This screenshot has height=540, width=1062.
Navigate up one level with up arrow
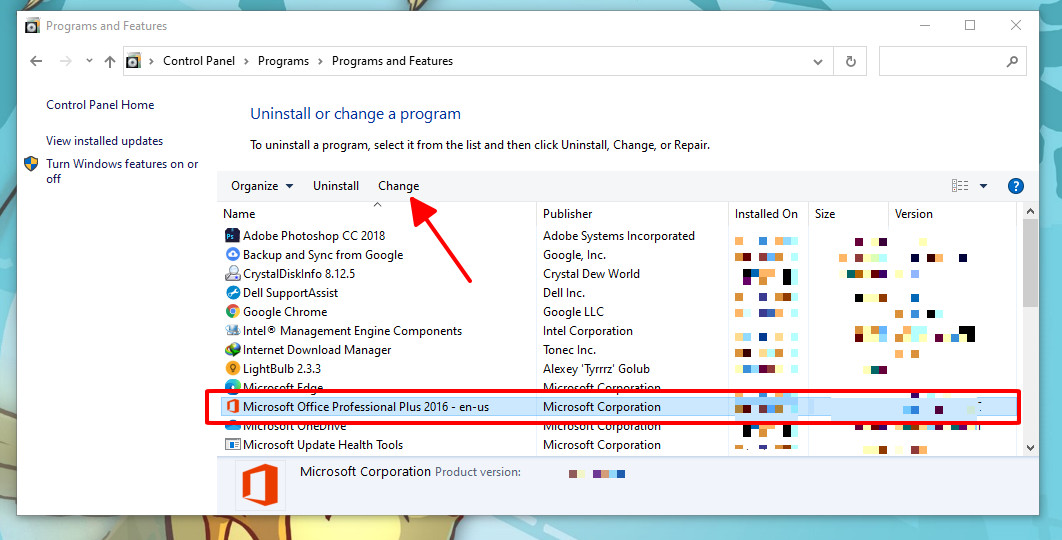coord(110,61)
